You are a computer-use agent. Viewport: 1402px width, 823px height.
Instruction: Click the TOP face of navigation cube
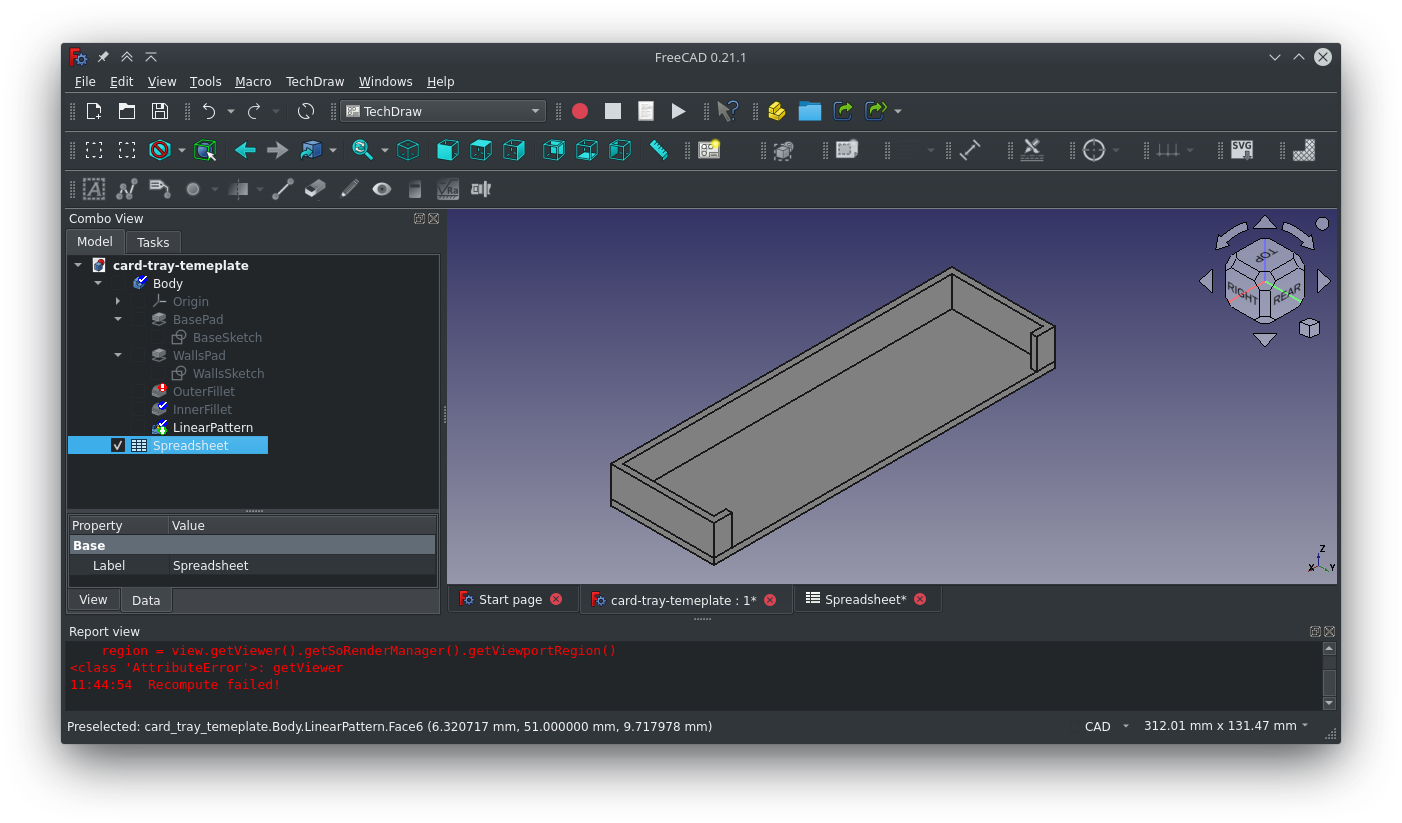pyautogui.click(x=1266, y=257)
